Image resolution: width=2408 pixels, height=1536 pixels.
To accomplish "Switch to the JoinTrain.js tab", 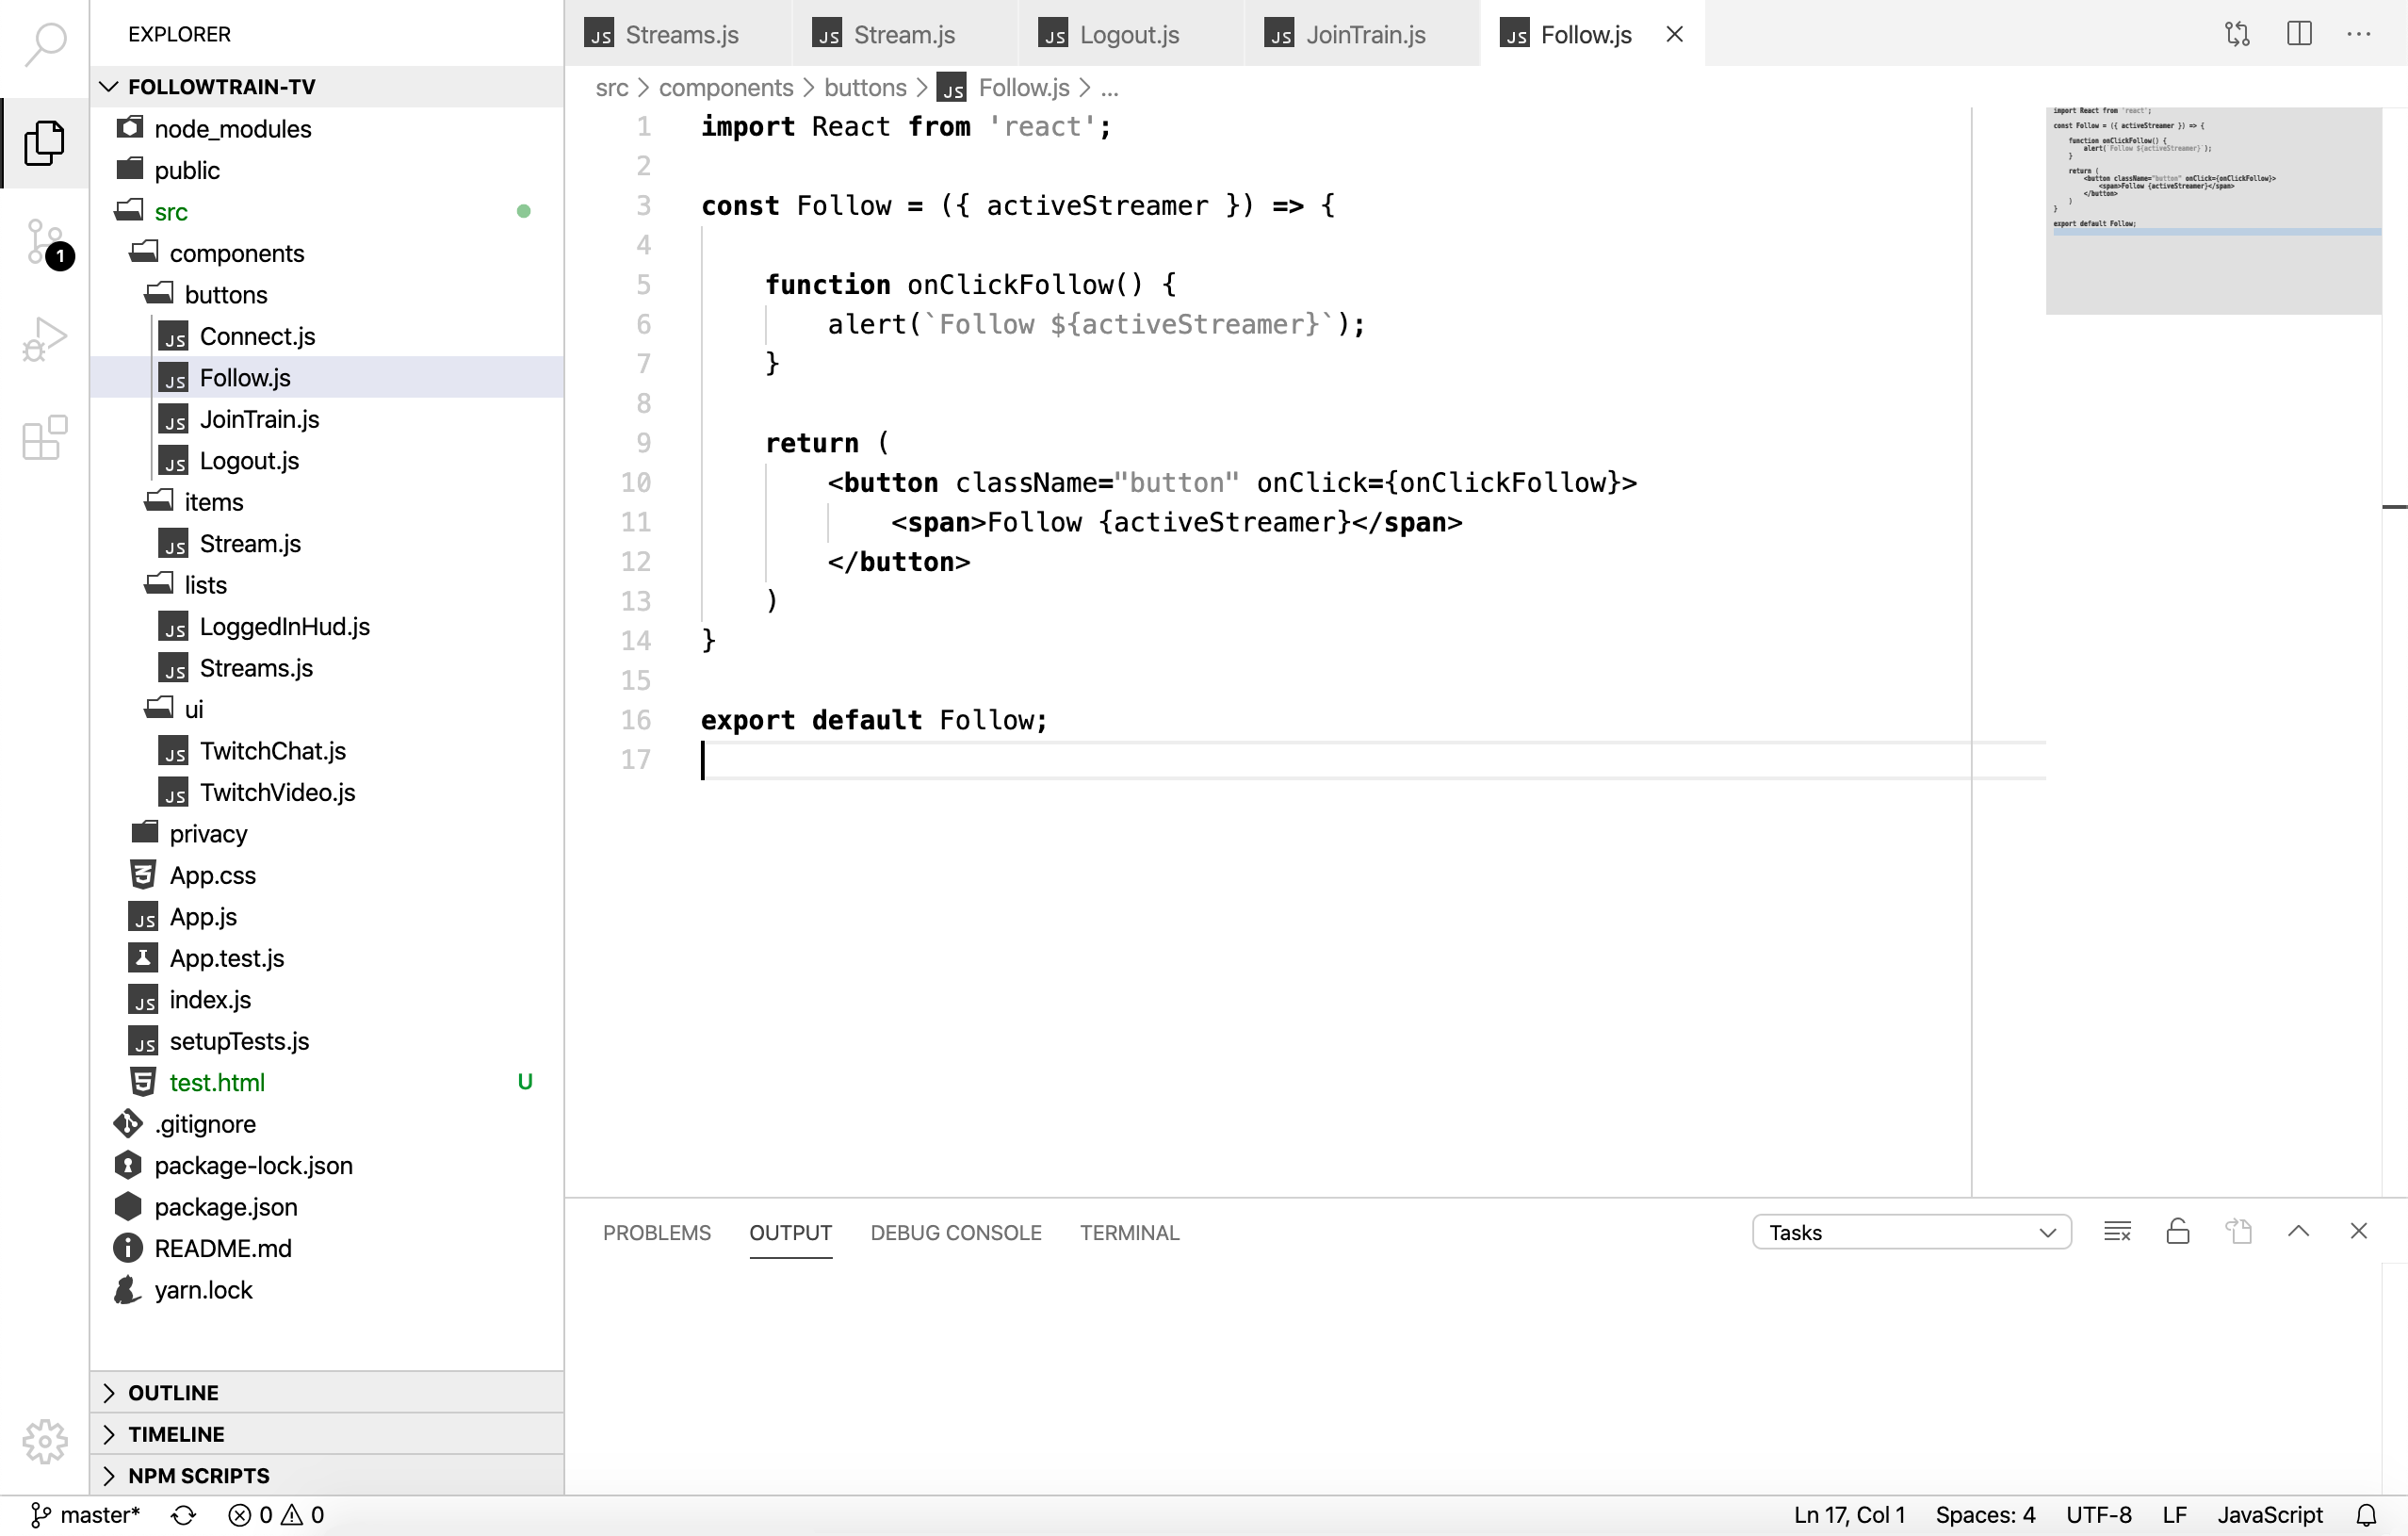I will (1362, 34).
